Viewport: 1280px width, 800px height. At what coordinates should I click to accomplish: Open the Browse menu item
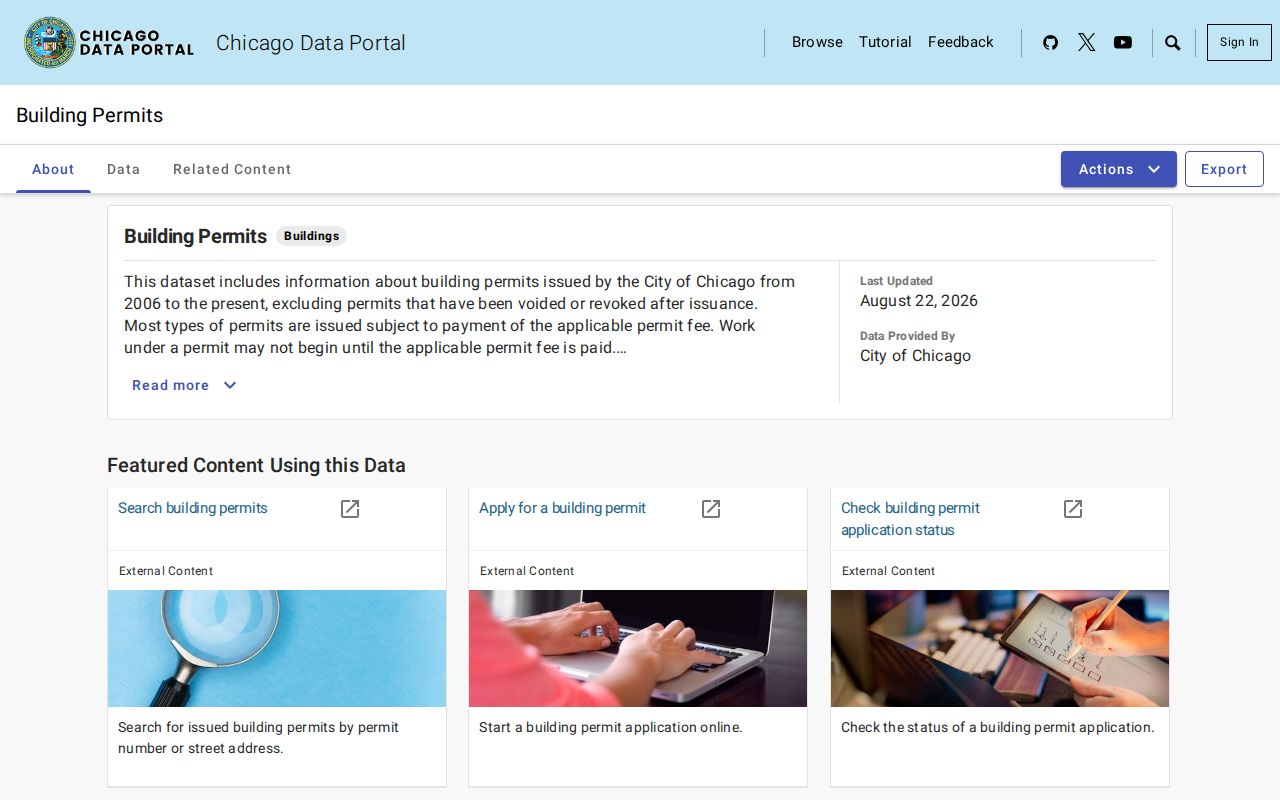point(817,42)
